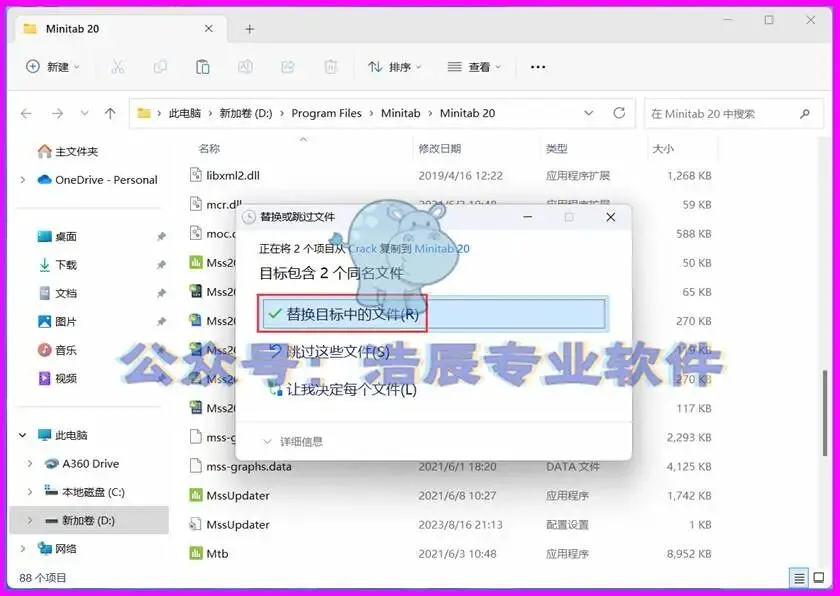Image resolution: width=840 pixels, height=596 pixels.
Task: Open 桌面 in quick access
Action: pyautogui.click(x=57, y=236)
